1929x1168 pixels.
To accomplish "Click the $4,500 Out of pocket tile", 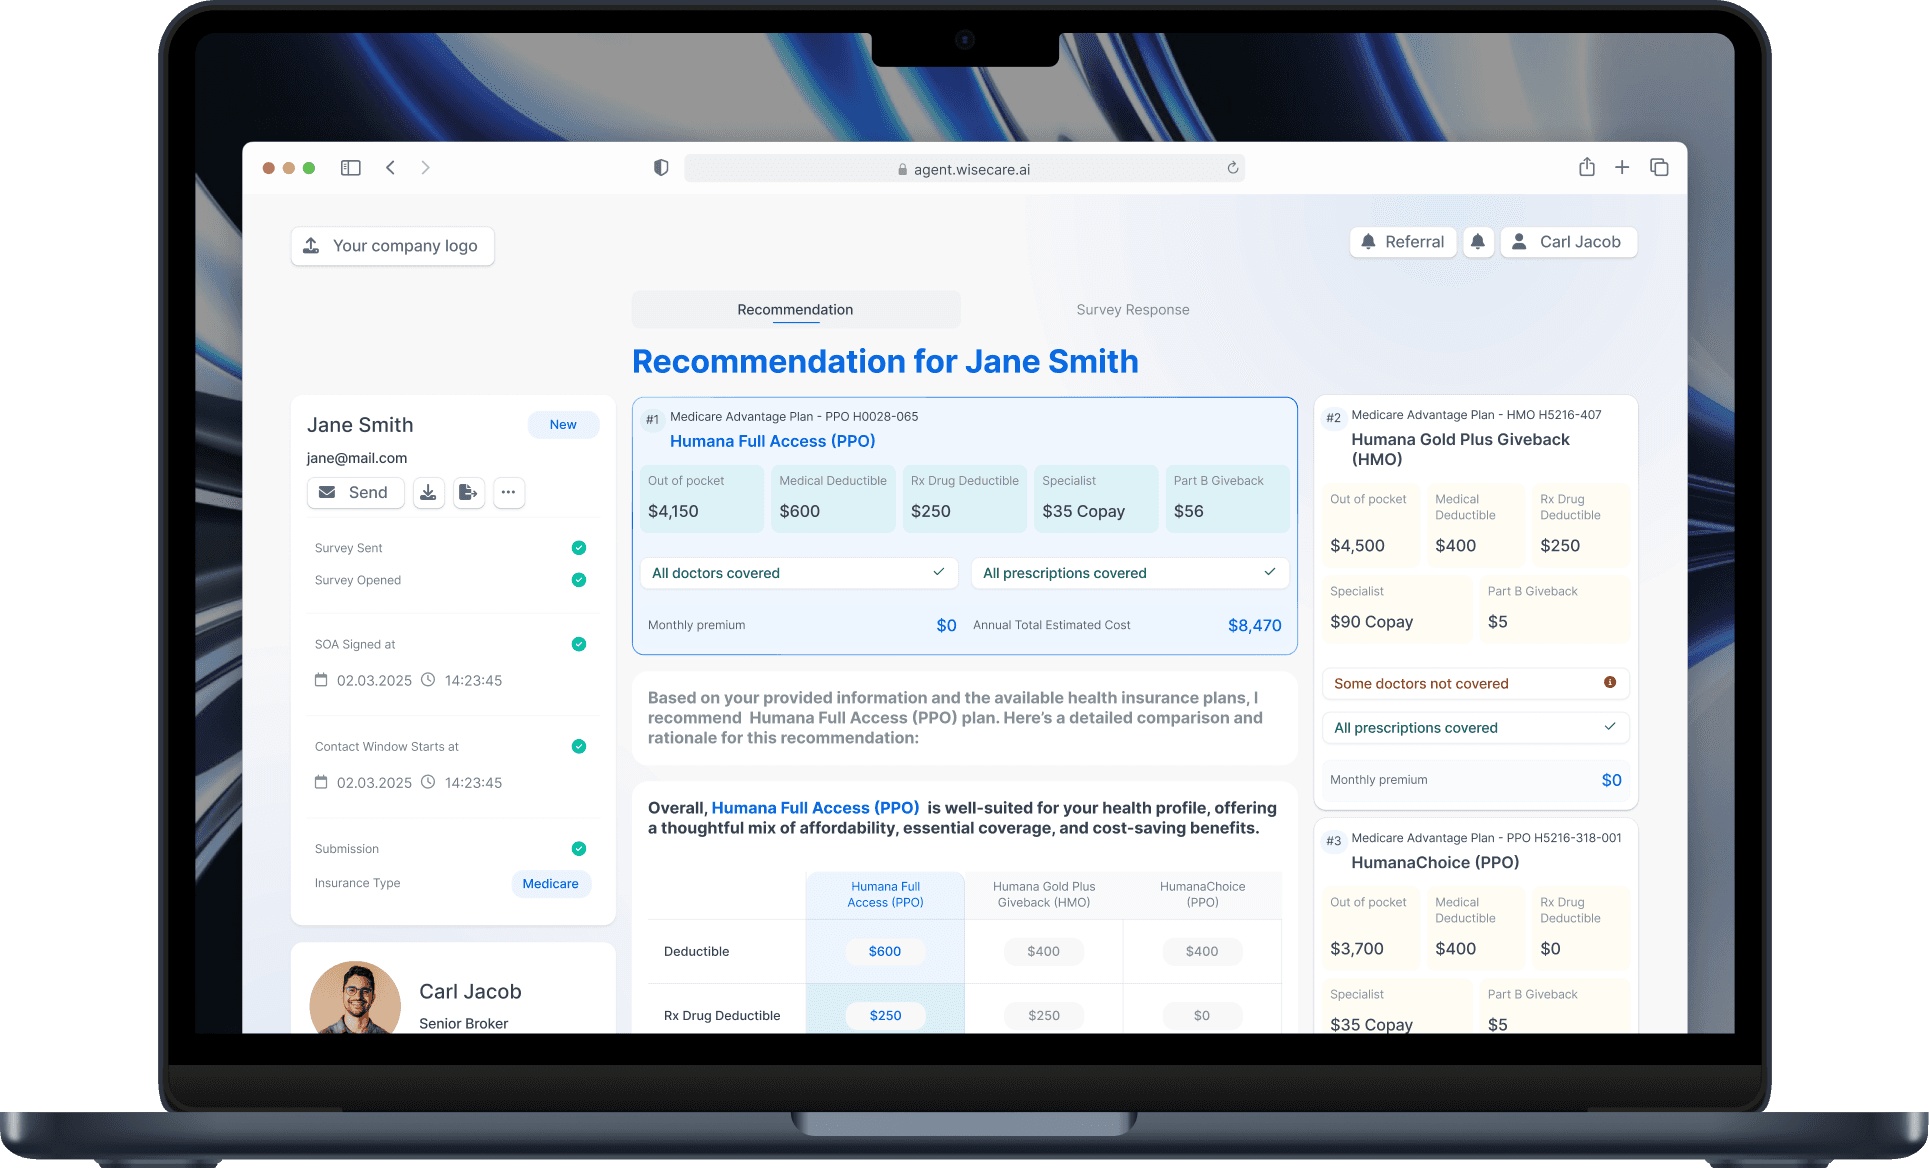I will point(1370,526).
